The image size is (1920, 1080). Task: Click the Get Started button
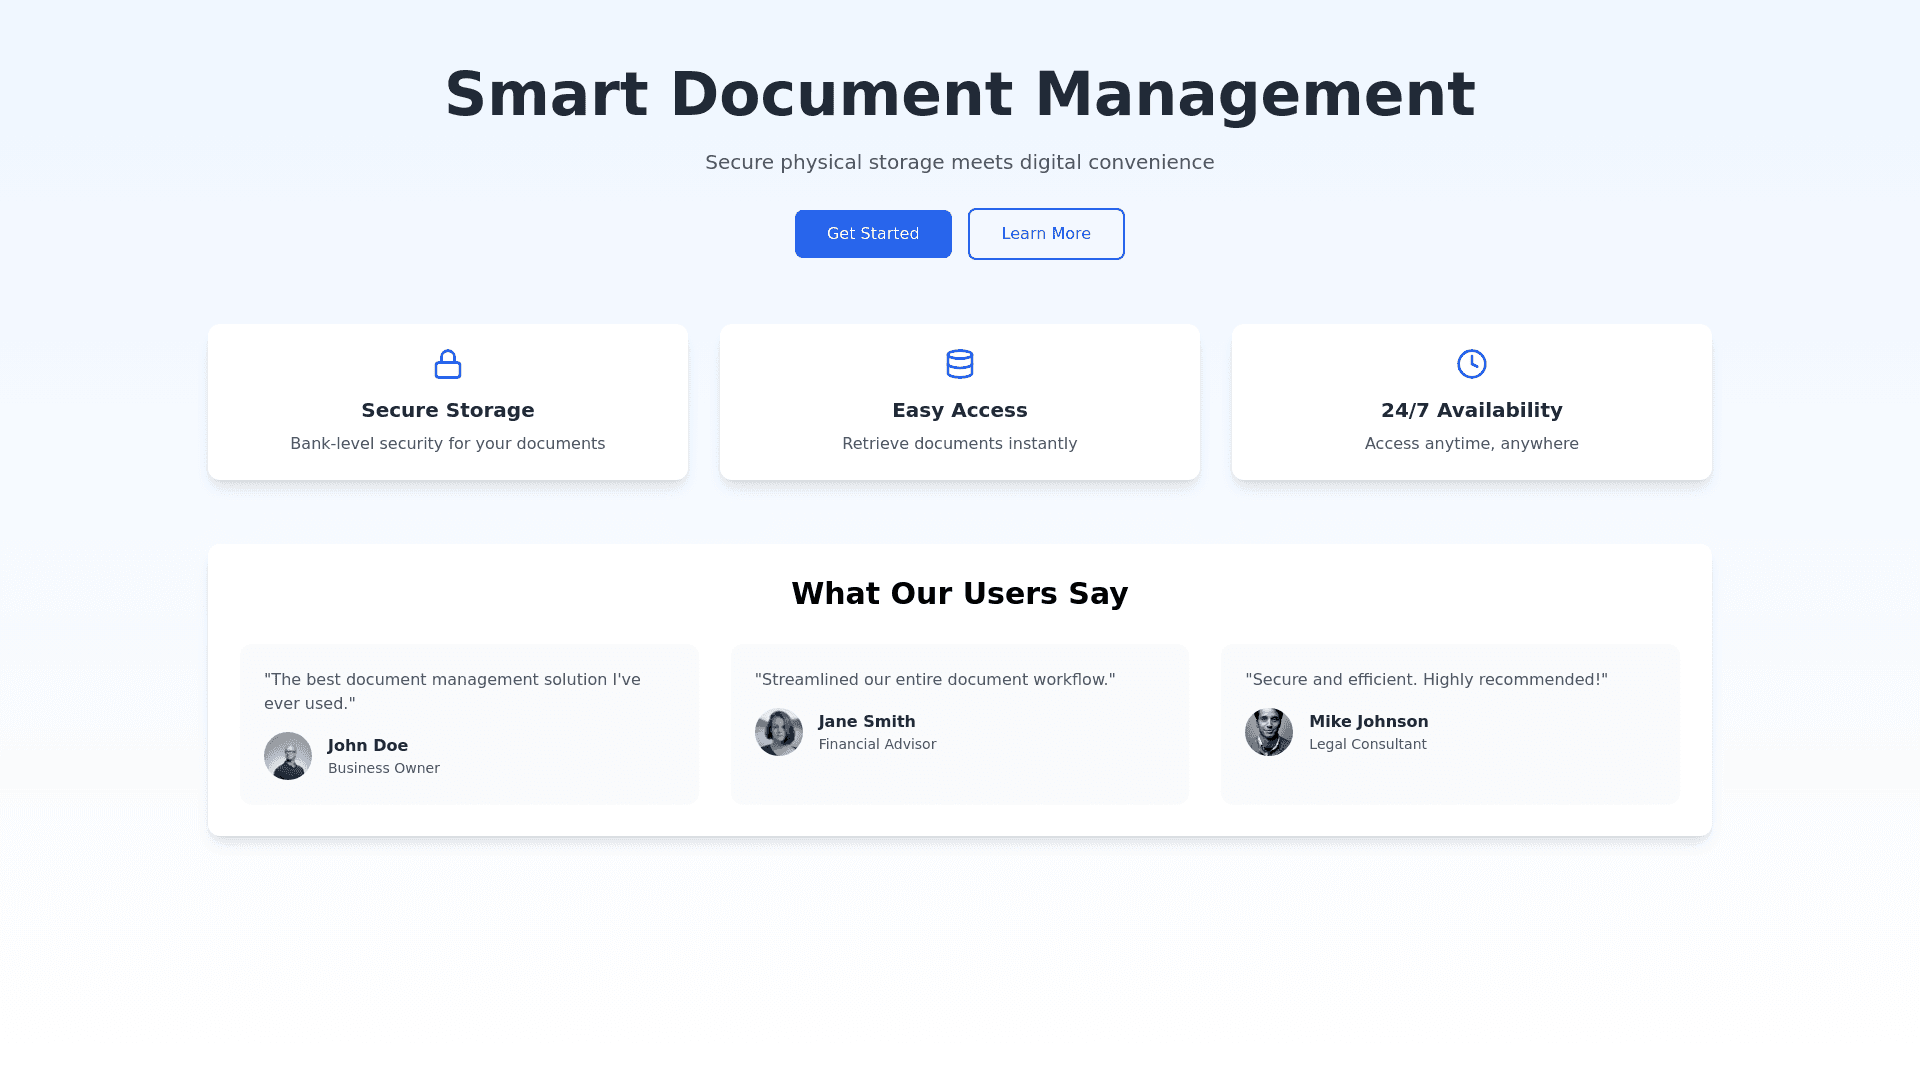872,234
